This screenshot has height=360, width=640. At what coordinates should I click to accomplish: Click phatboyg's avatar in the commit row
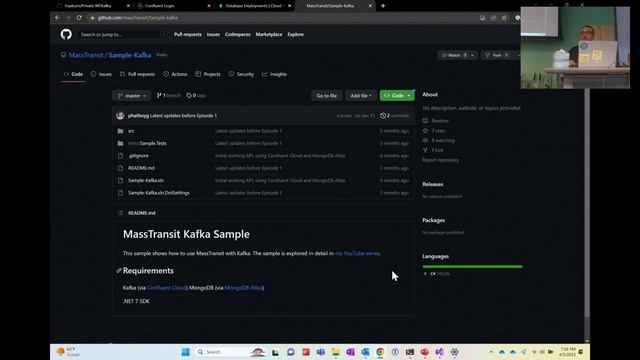(120, 116)
